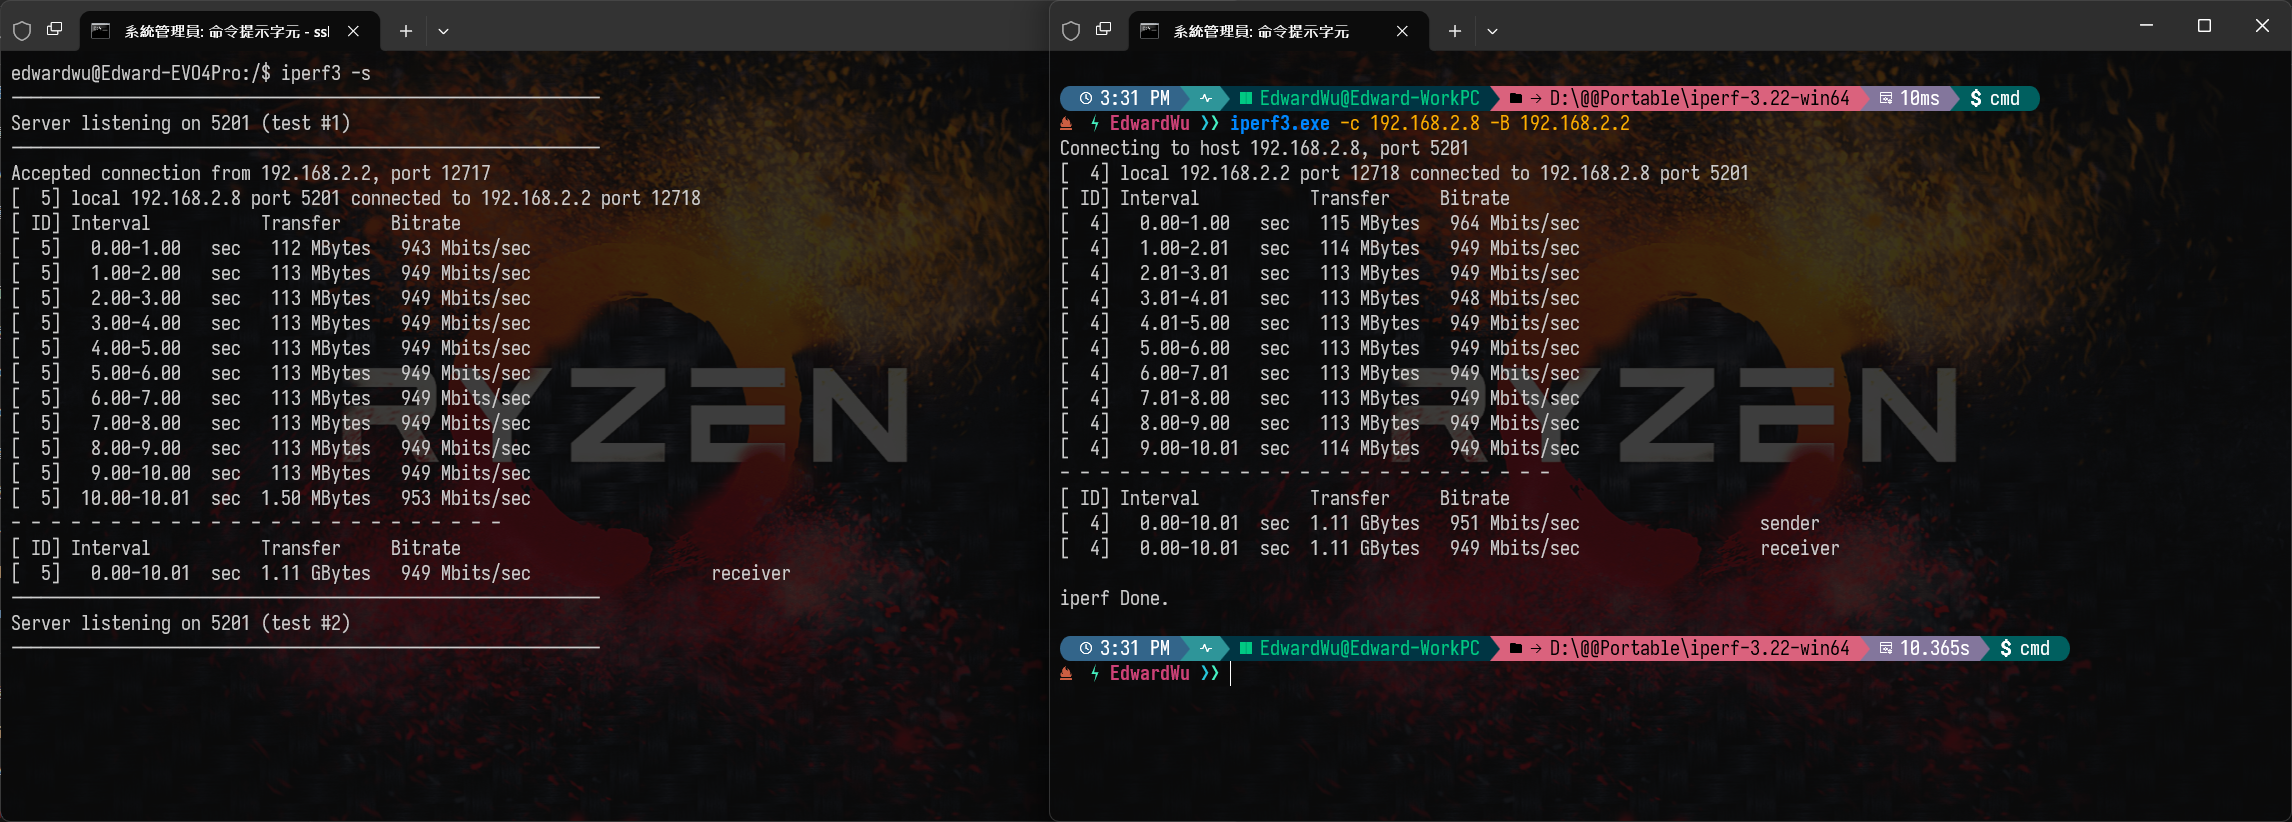Click the 'iperf3.exe' command in the right terminal
2292x822 pixels.
pos(1280,123)
